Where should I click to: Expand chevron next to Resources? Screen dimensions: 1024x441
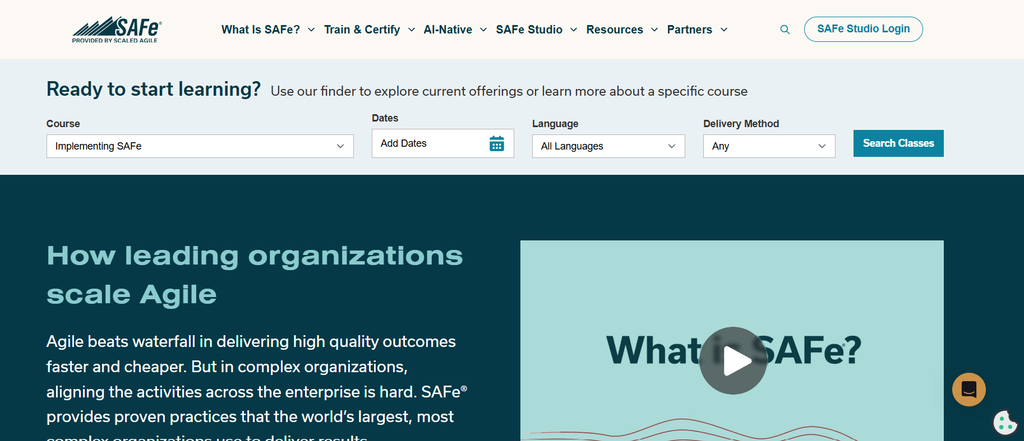654,29
